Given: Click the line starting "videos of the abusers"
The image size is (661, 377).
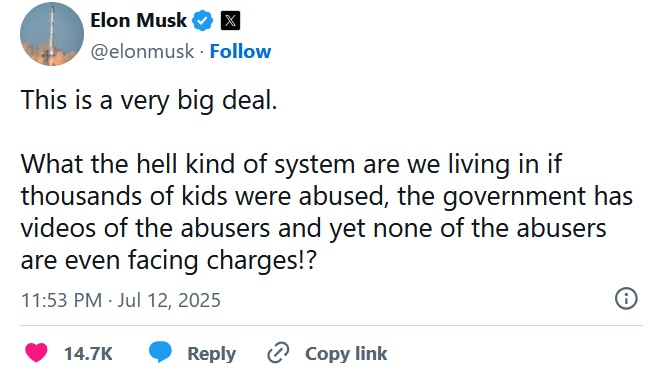Looking at the screenshot, I should coord(314,229).
